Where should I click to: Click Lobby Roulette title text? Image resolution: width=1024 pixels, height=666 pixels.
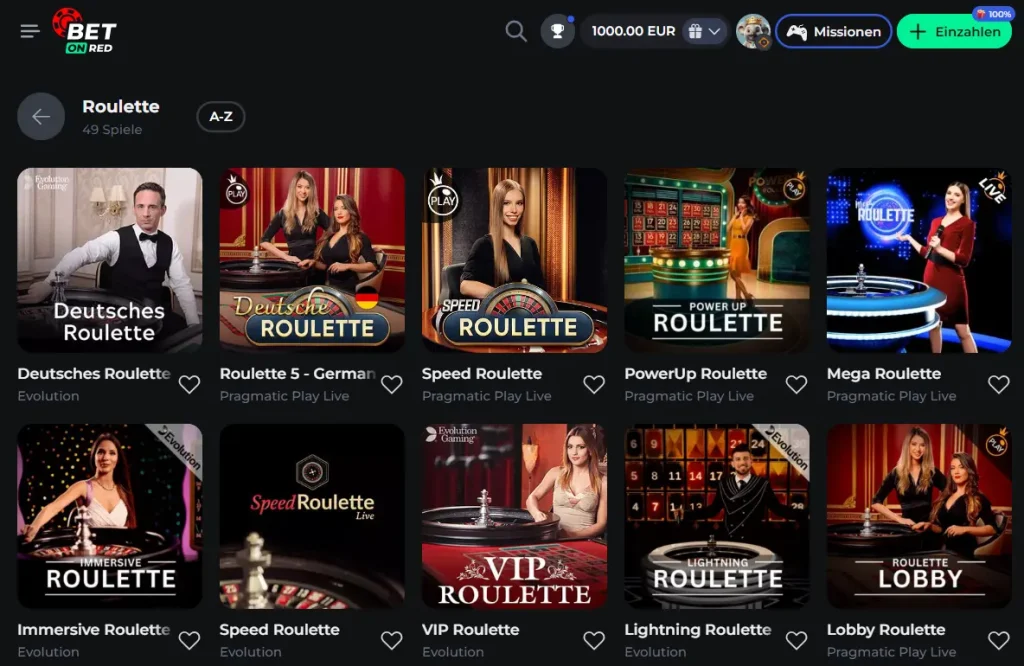[886, 629]
